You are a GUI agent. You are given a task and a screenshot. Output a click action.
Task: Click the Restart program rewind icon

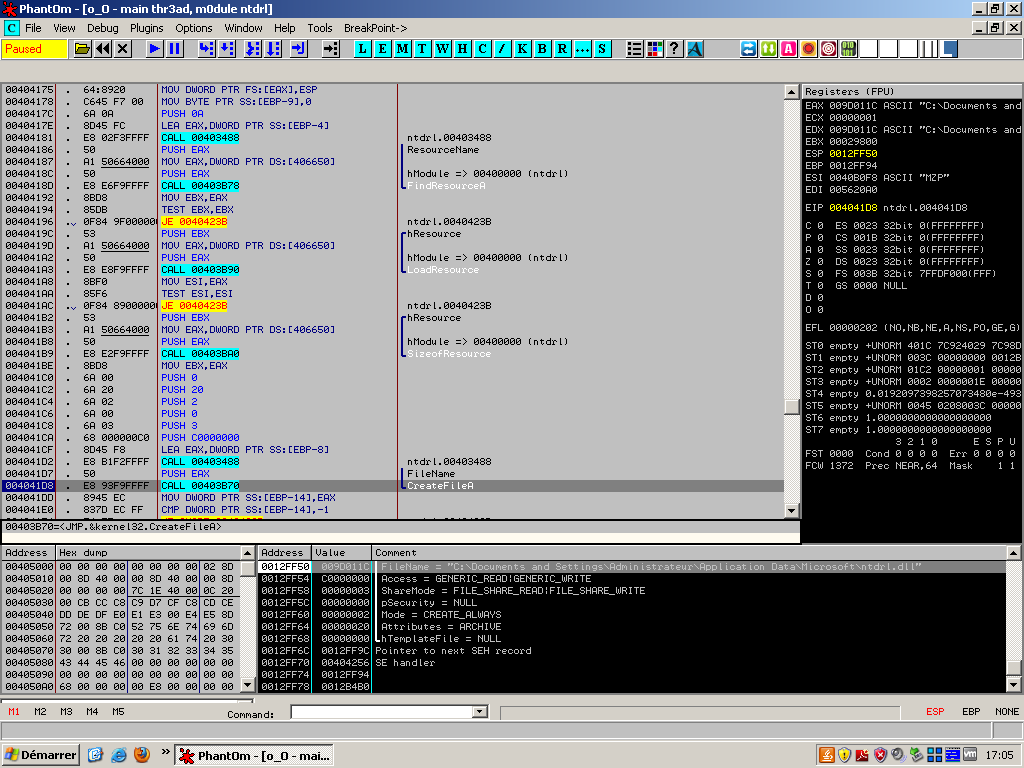[x=103, y=49]
